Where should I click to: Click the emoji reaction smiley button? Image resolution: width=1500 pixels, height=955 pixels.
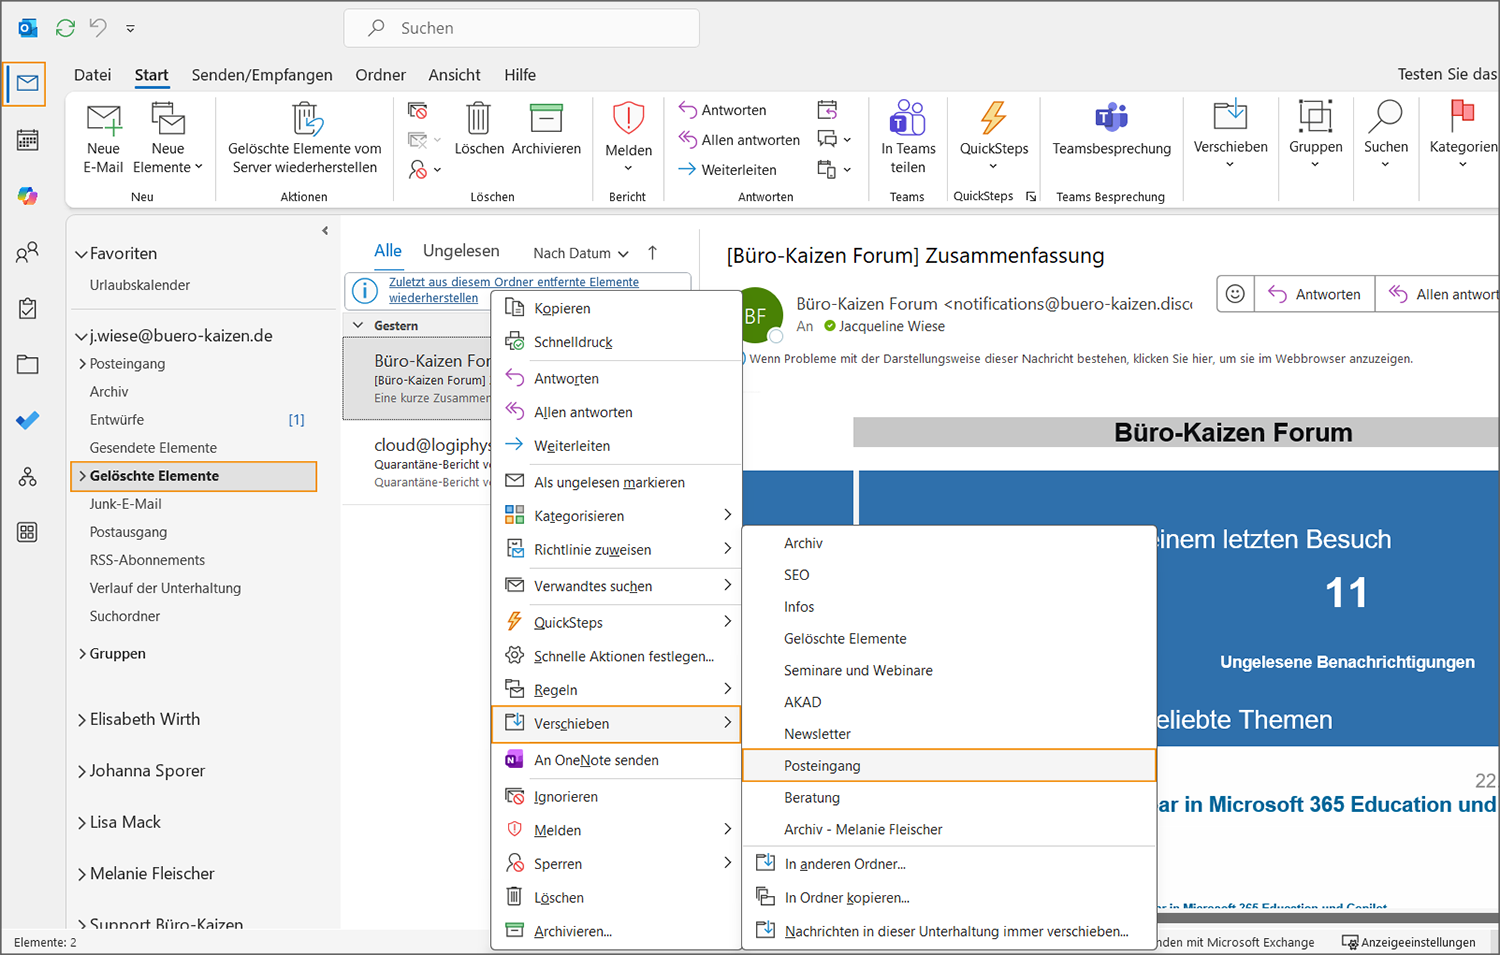1235,294
